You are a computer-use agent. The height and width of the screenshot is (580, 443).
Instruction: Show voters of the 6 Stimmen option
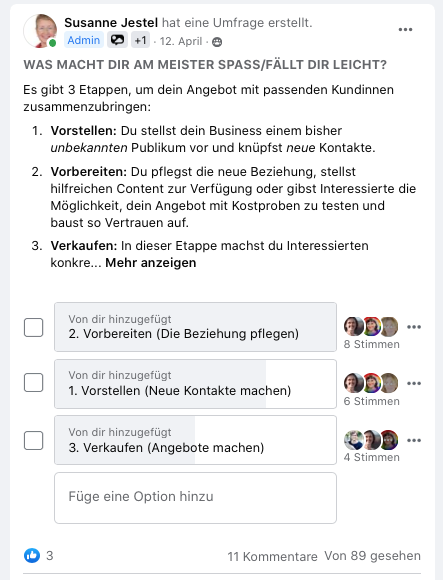coord(371,383)
